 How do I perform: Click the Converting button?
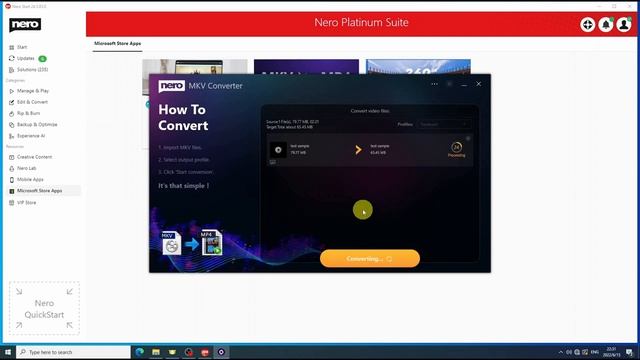pos(370,259)
